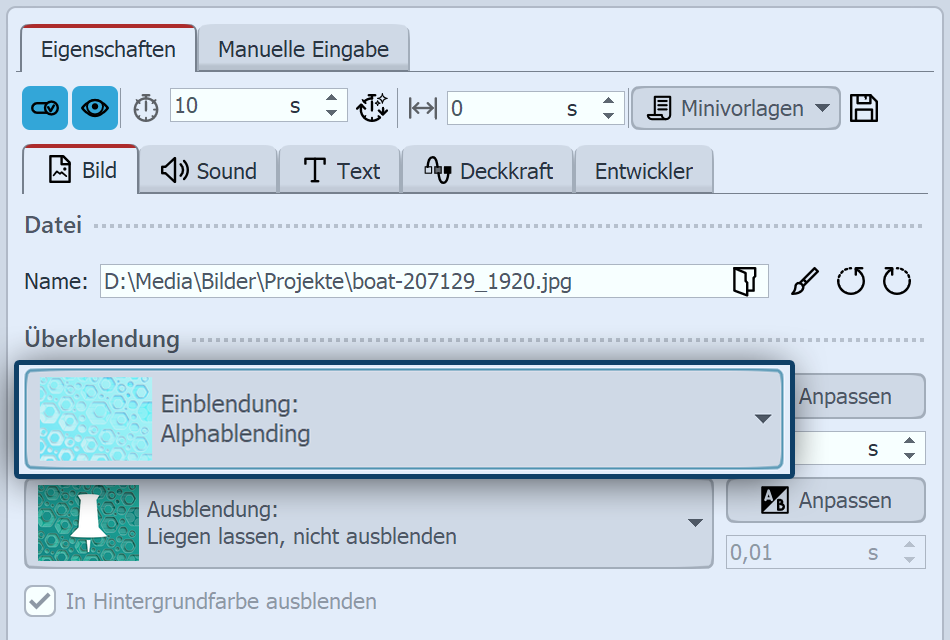Click the timer duration icon
Screen dimensions: 950x640
click(145, 108)
